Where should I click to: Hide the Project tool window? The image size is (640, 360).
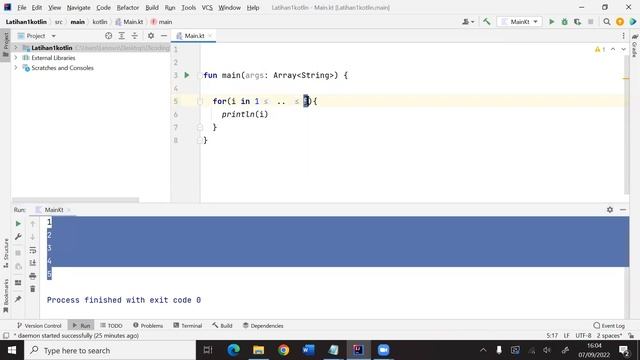(x=164, y=36)
